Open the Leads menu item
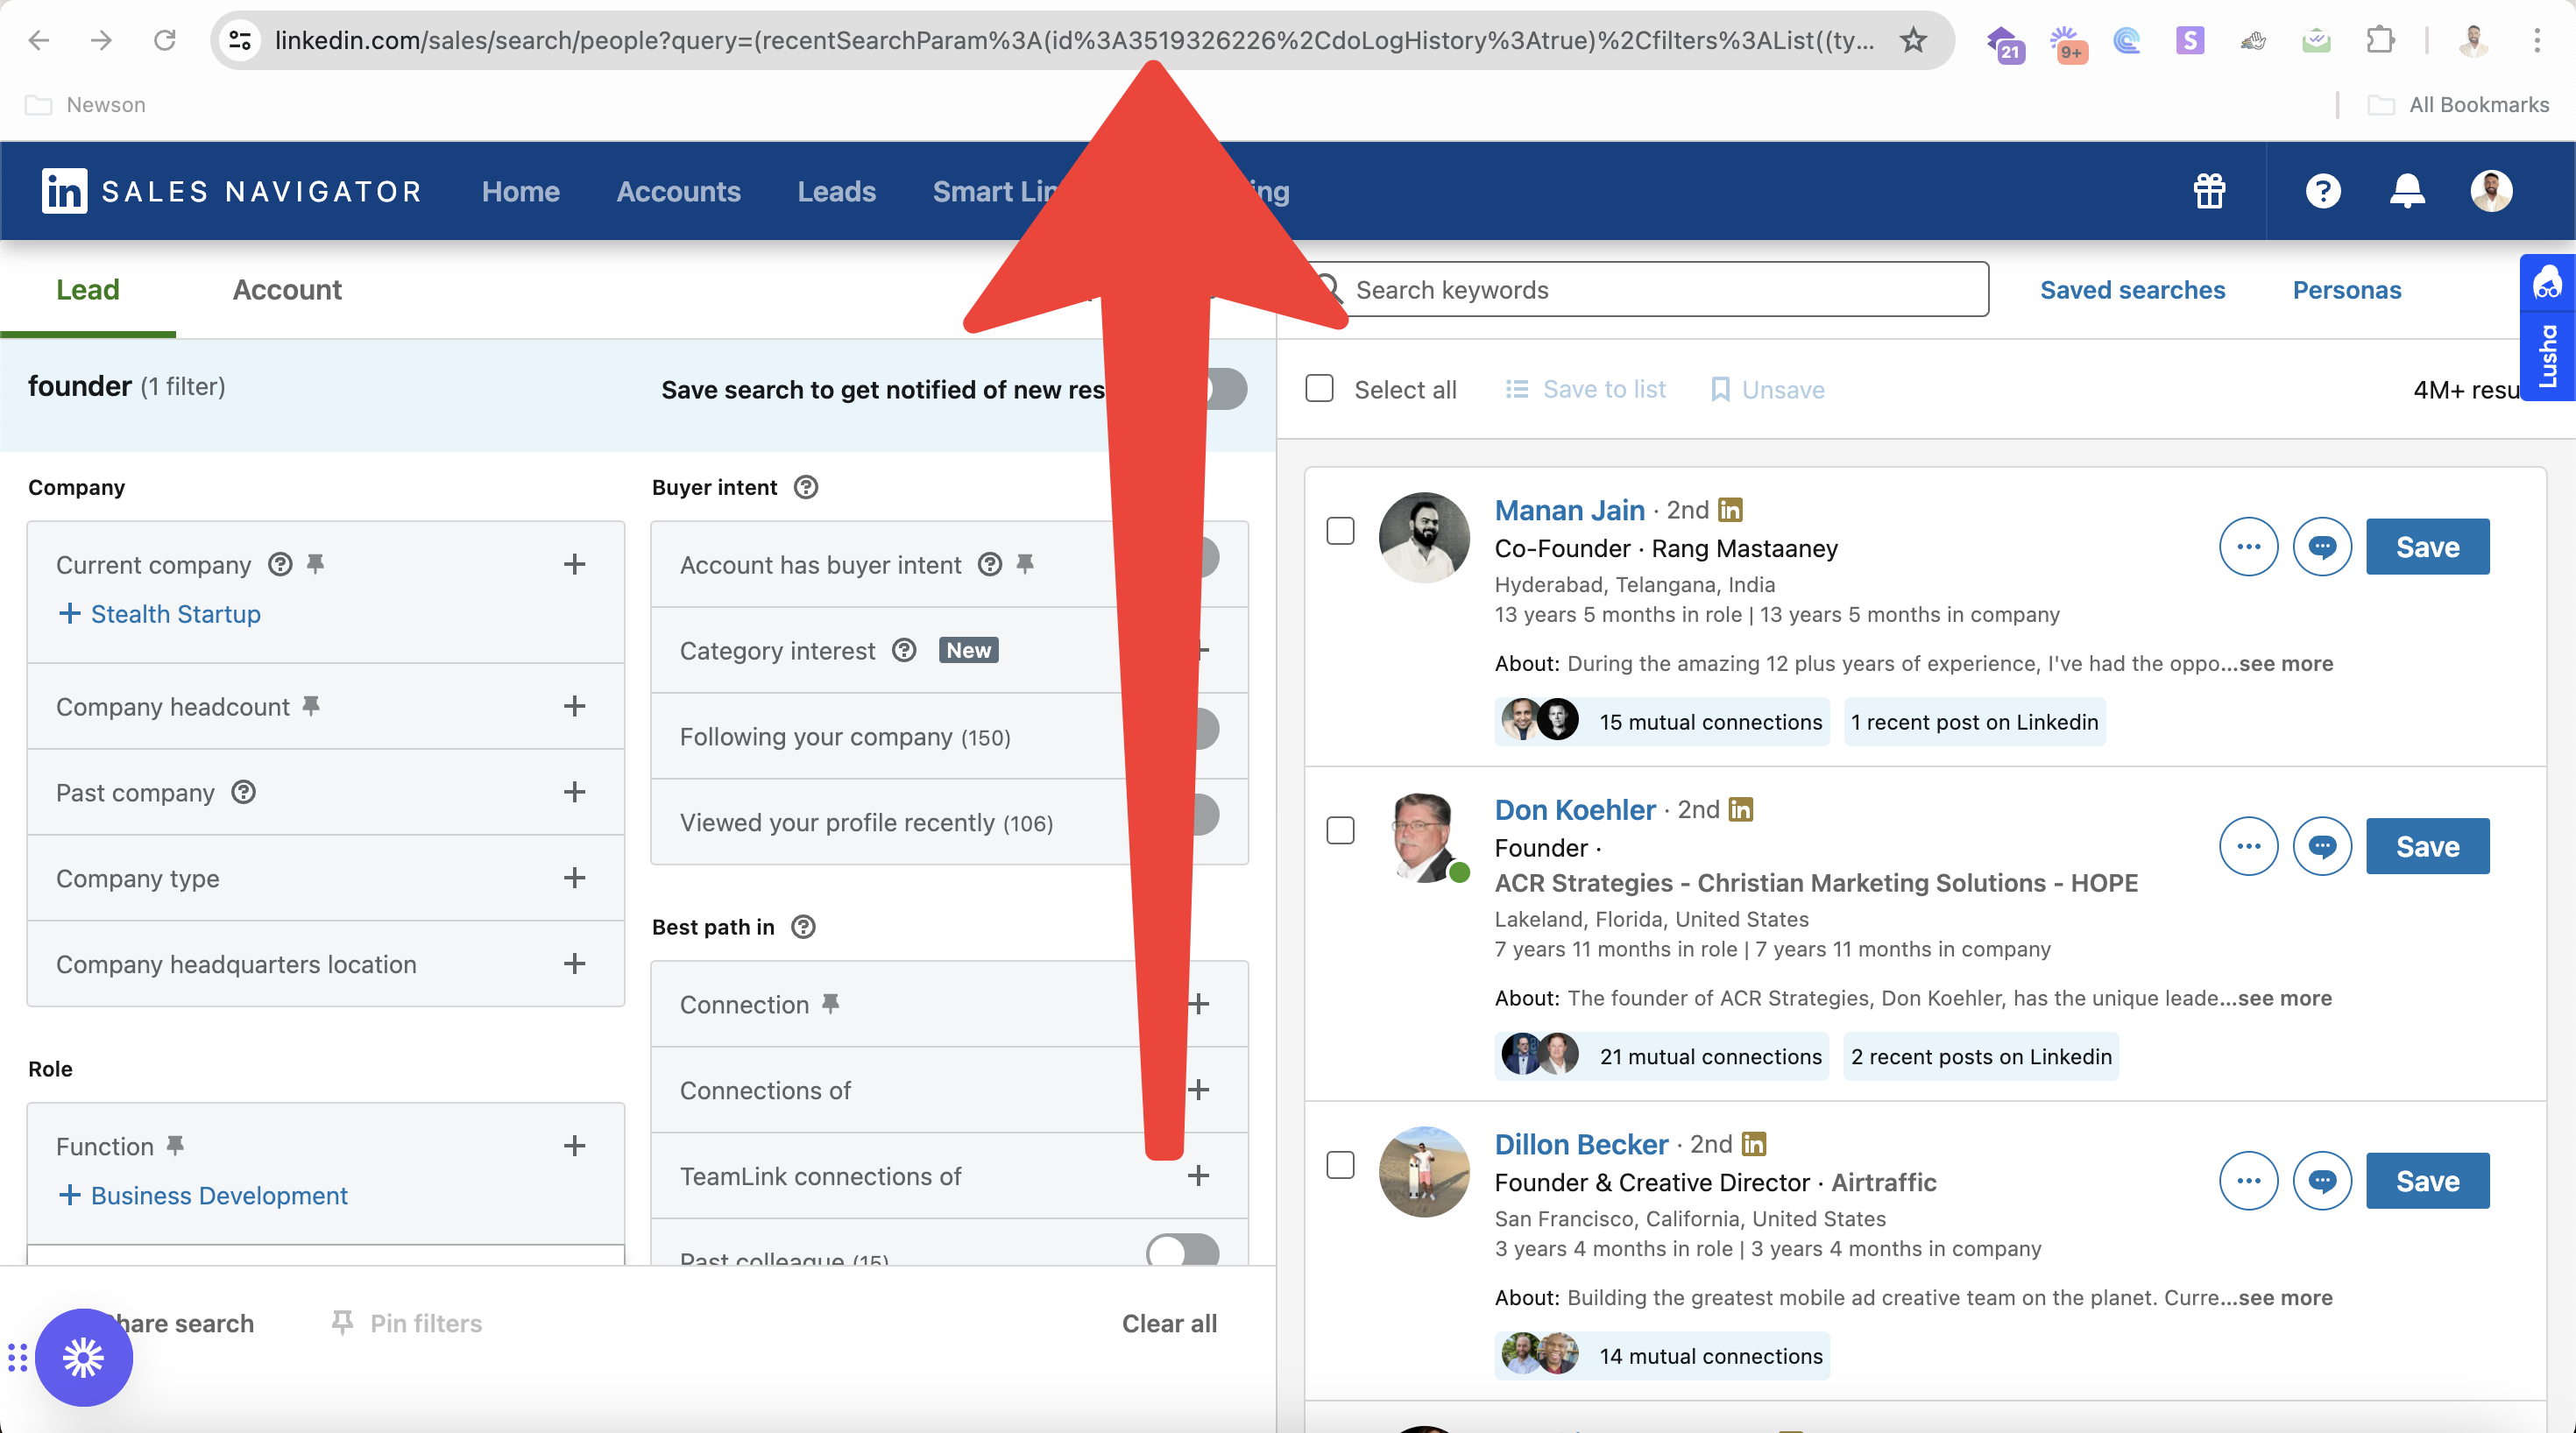 (x=836, y=191)
